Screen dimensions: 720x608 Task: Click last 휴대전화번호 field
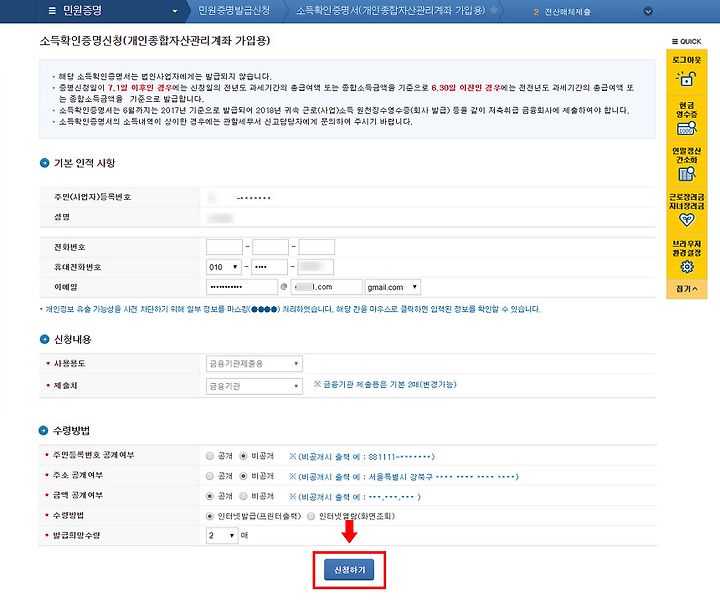(315, 267)
